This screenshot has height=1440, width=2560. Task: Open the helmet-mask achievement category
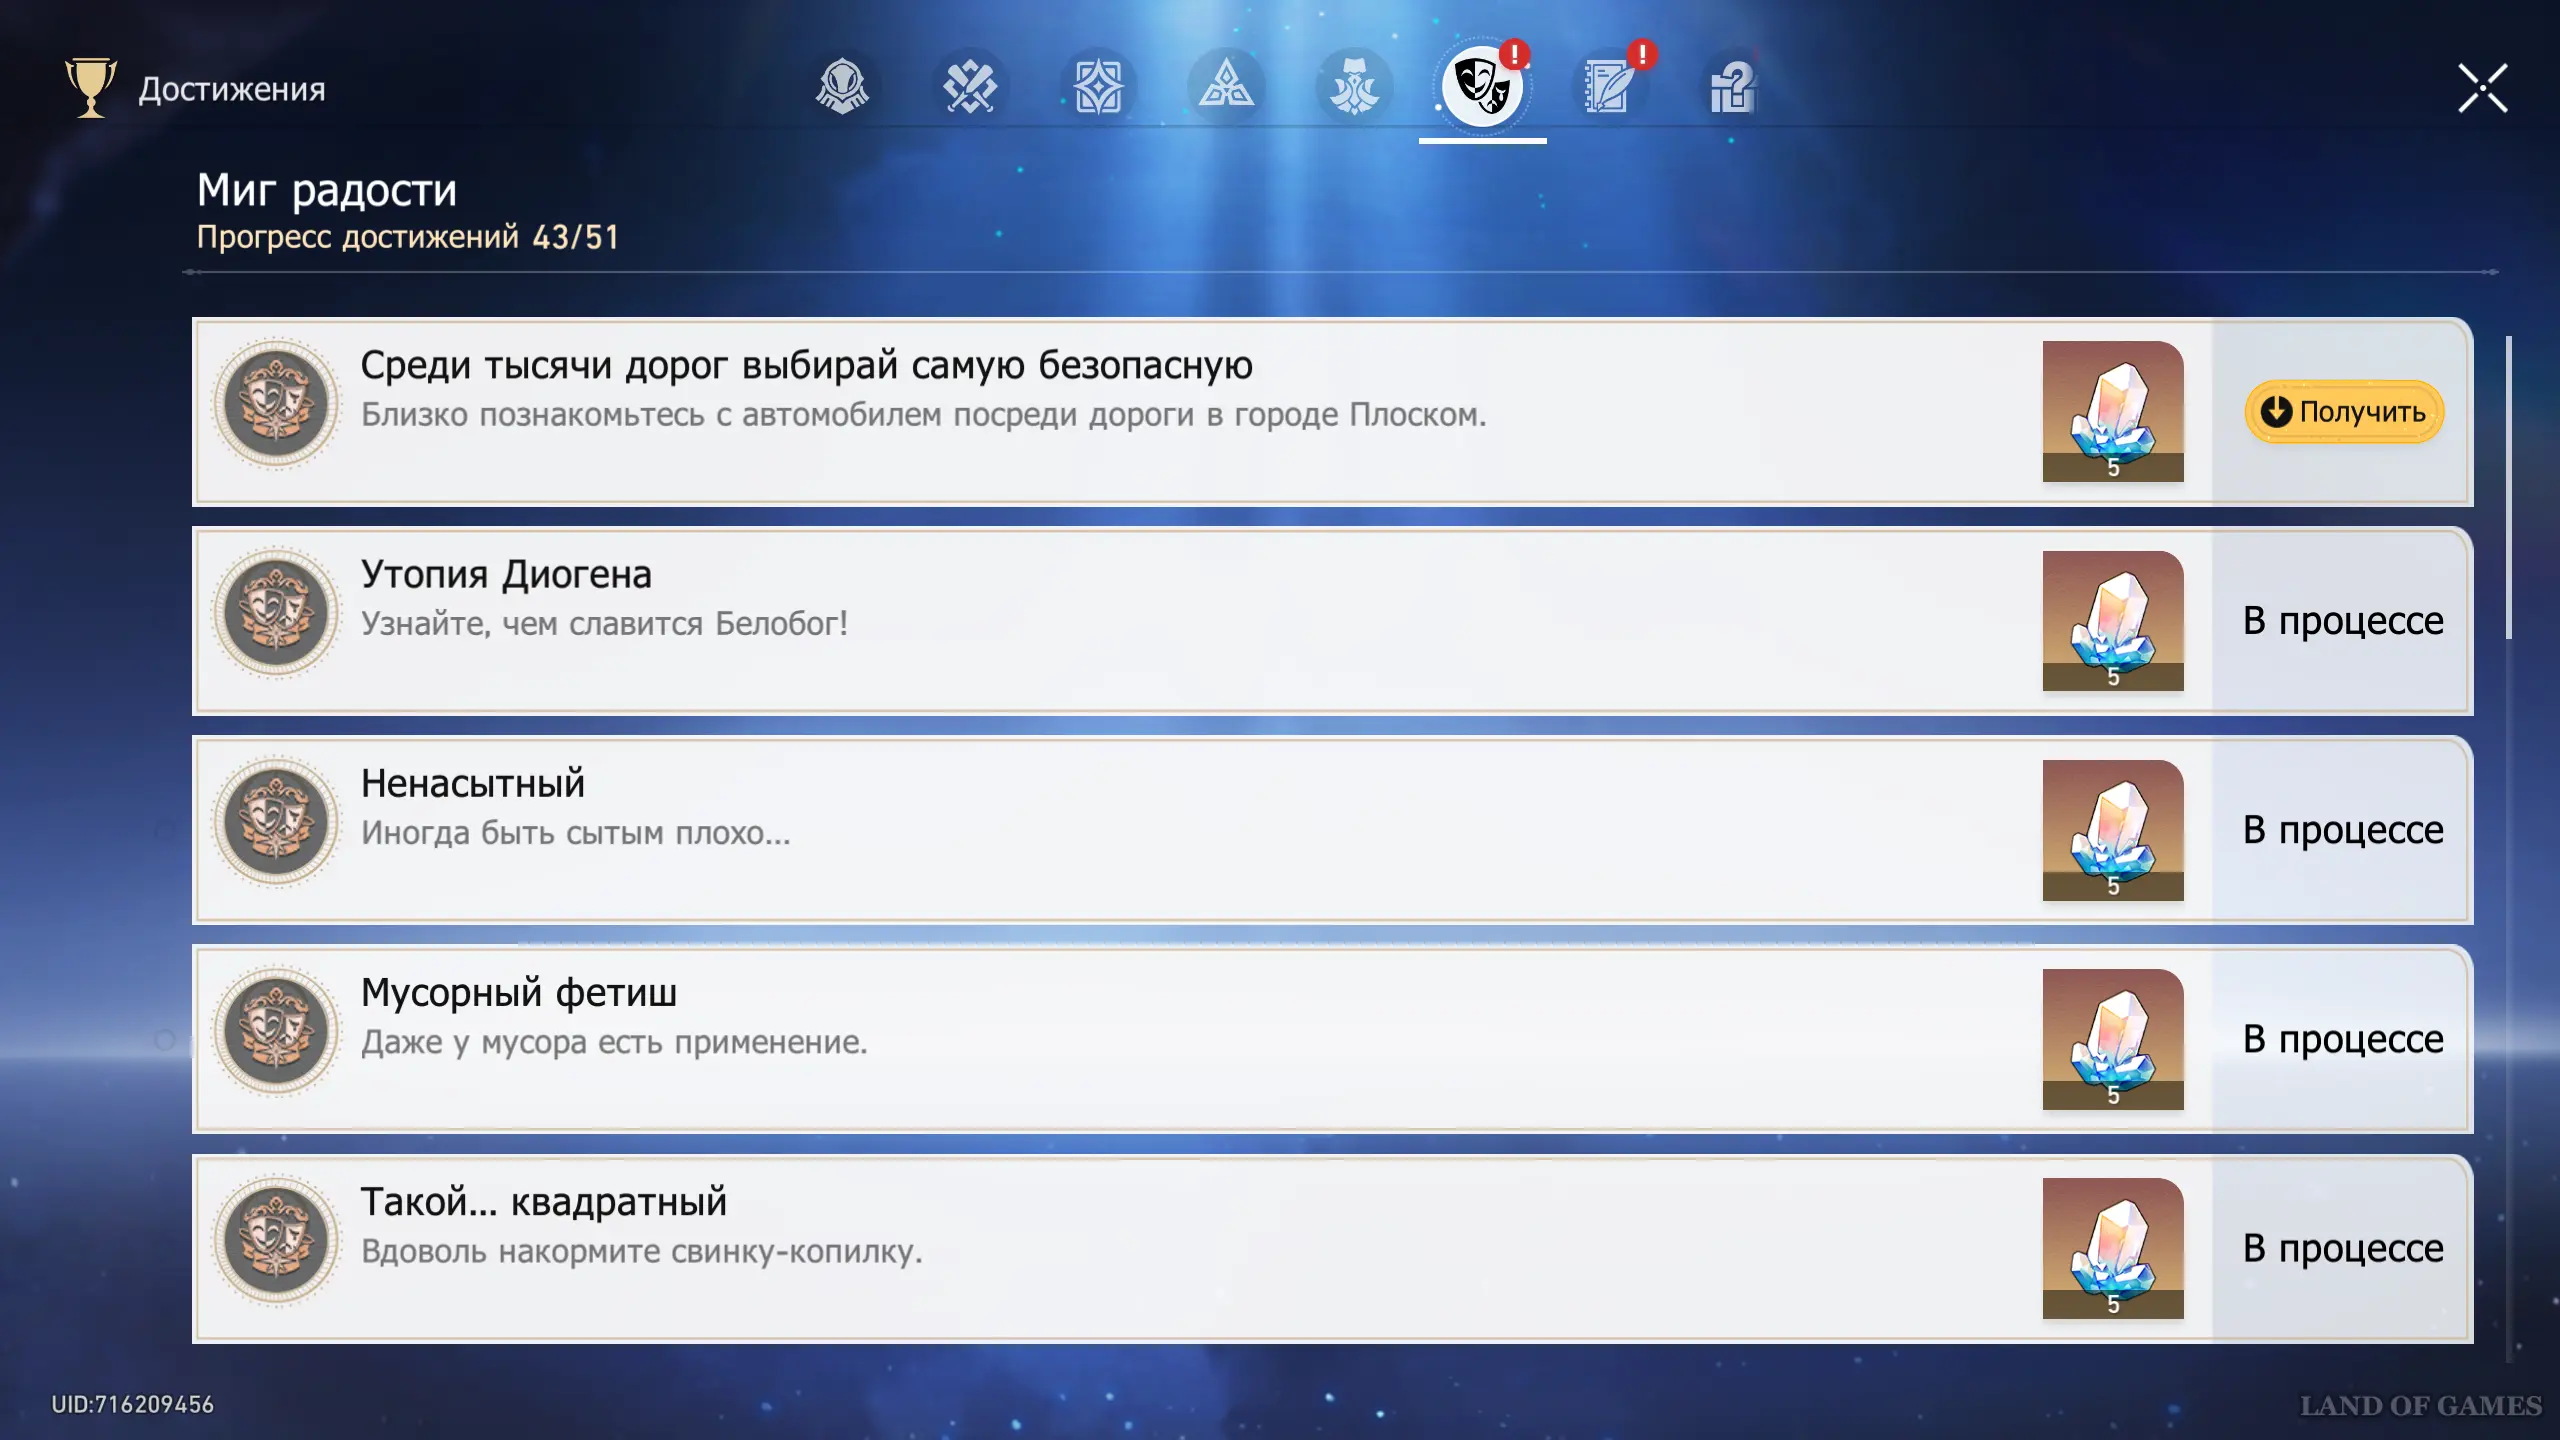tap(842, 87)
